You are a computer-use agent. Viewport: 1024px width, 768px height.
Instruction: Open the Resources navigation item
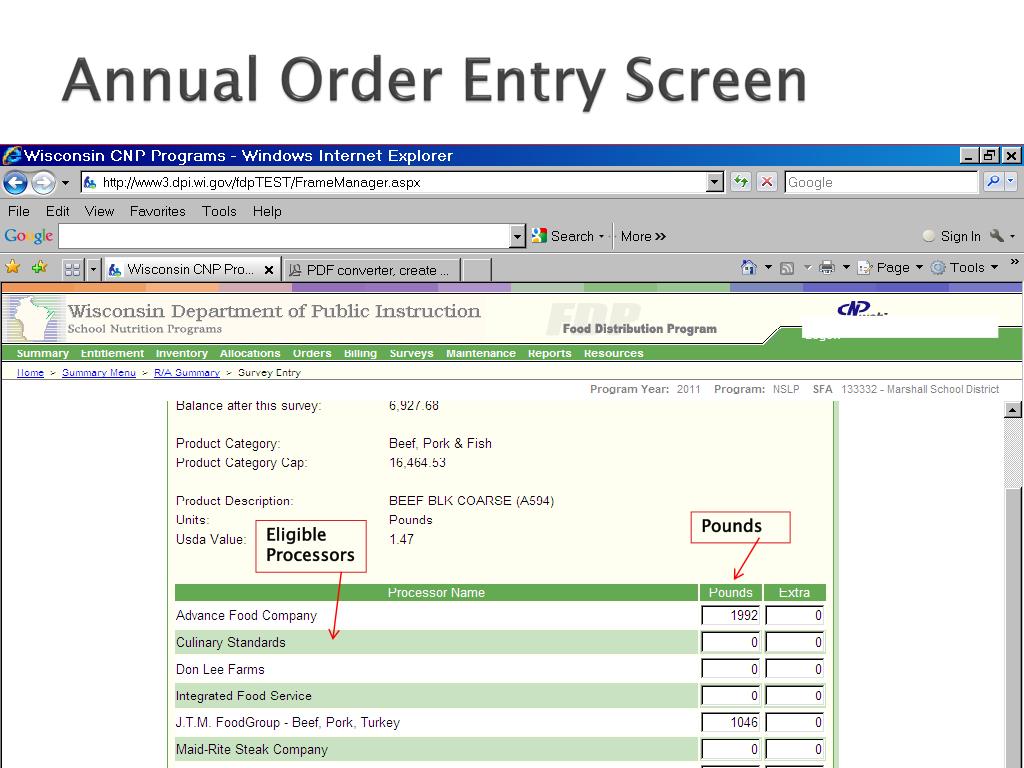613,353
